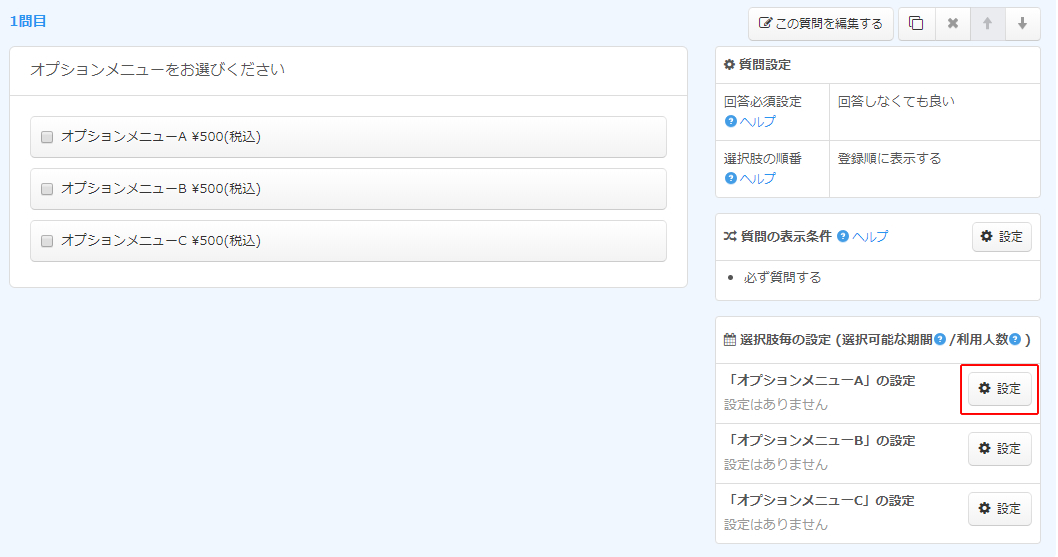The height and width of the screenshot is (557, 1058).
Task: Move question down with arrow icon
Action: point(1022,24)
